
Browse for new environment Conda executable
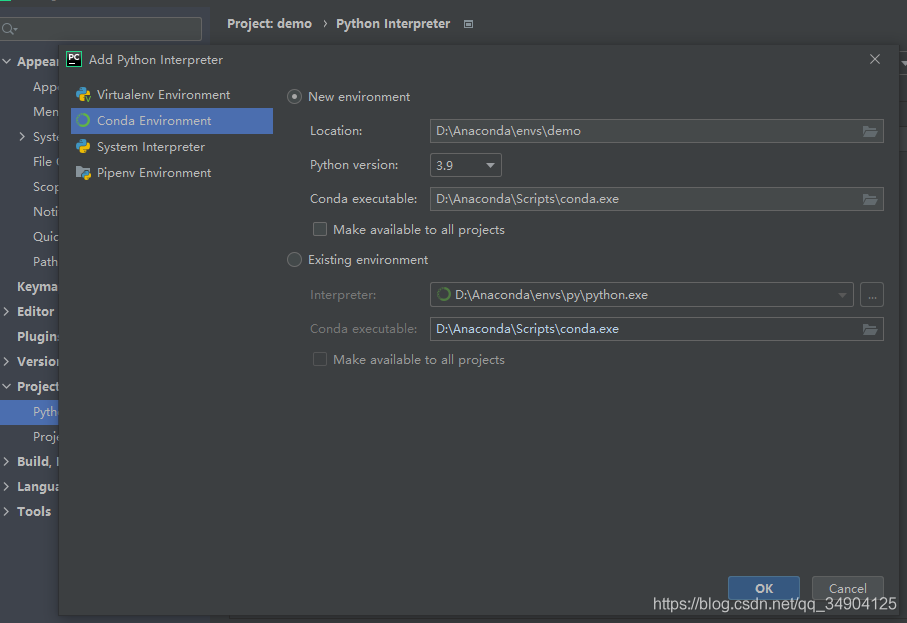870,199
